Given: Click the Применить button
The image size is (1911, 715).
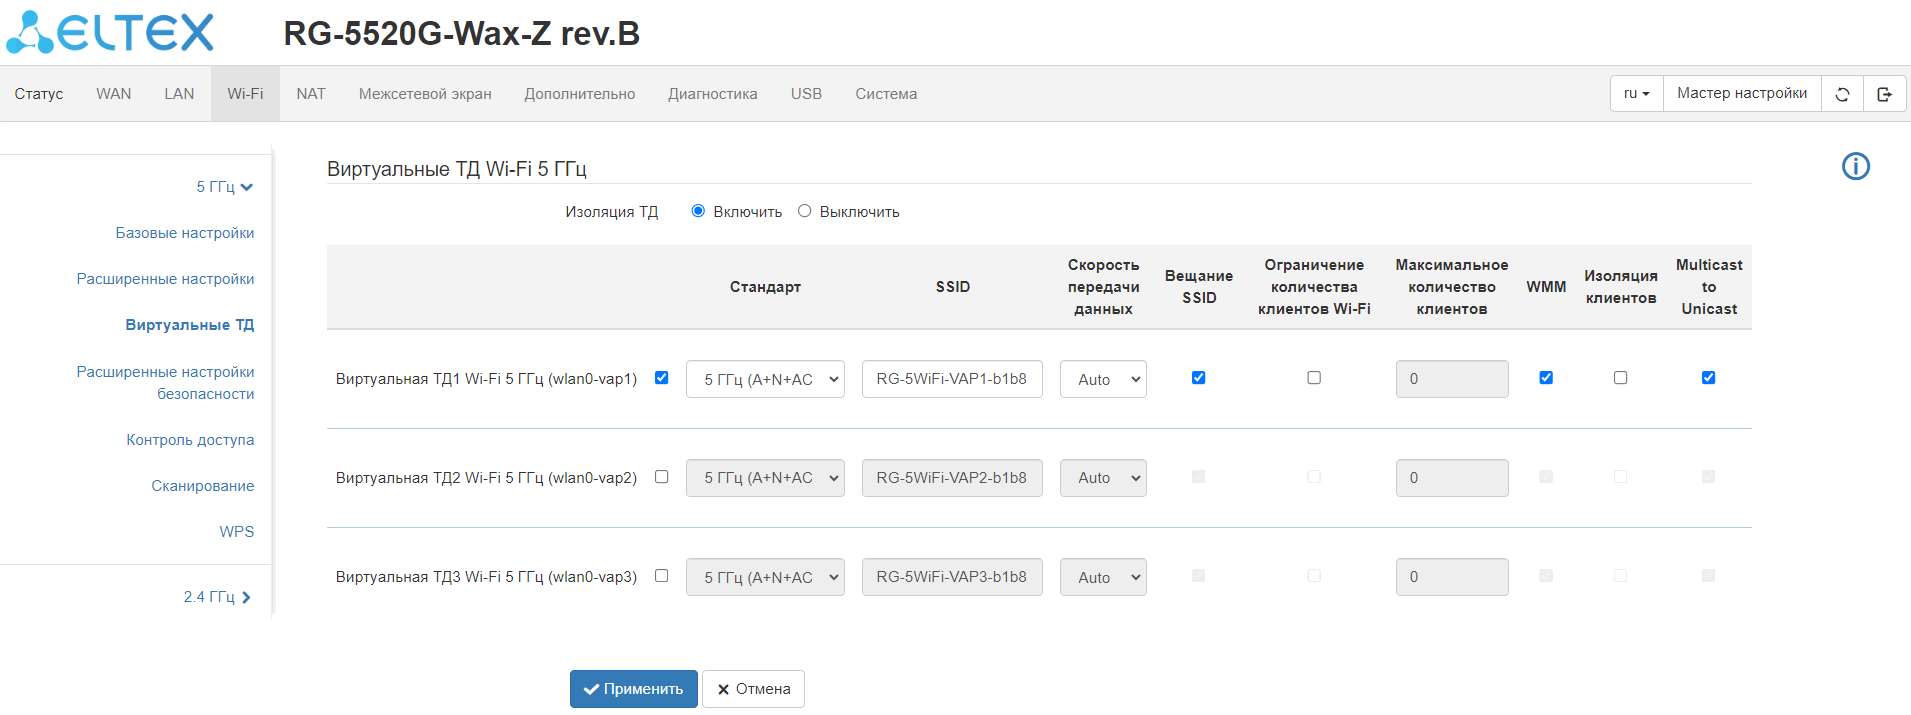Looking at the screenshot, I should click(633, 689).
